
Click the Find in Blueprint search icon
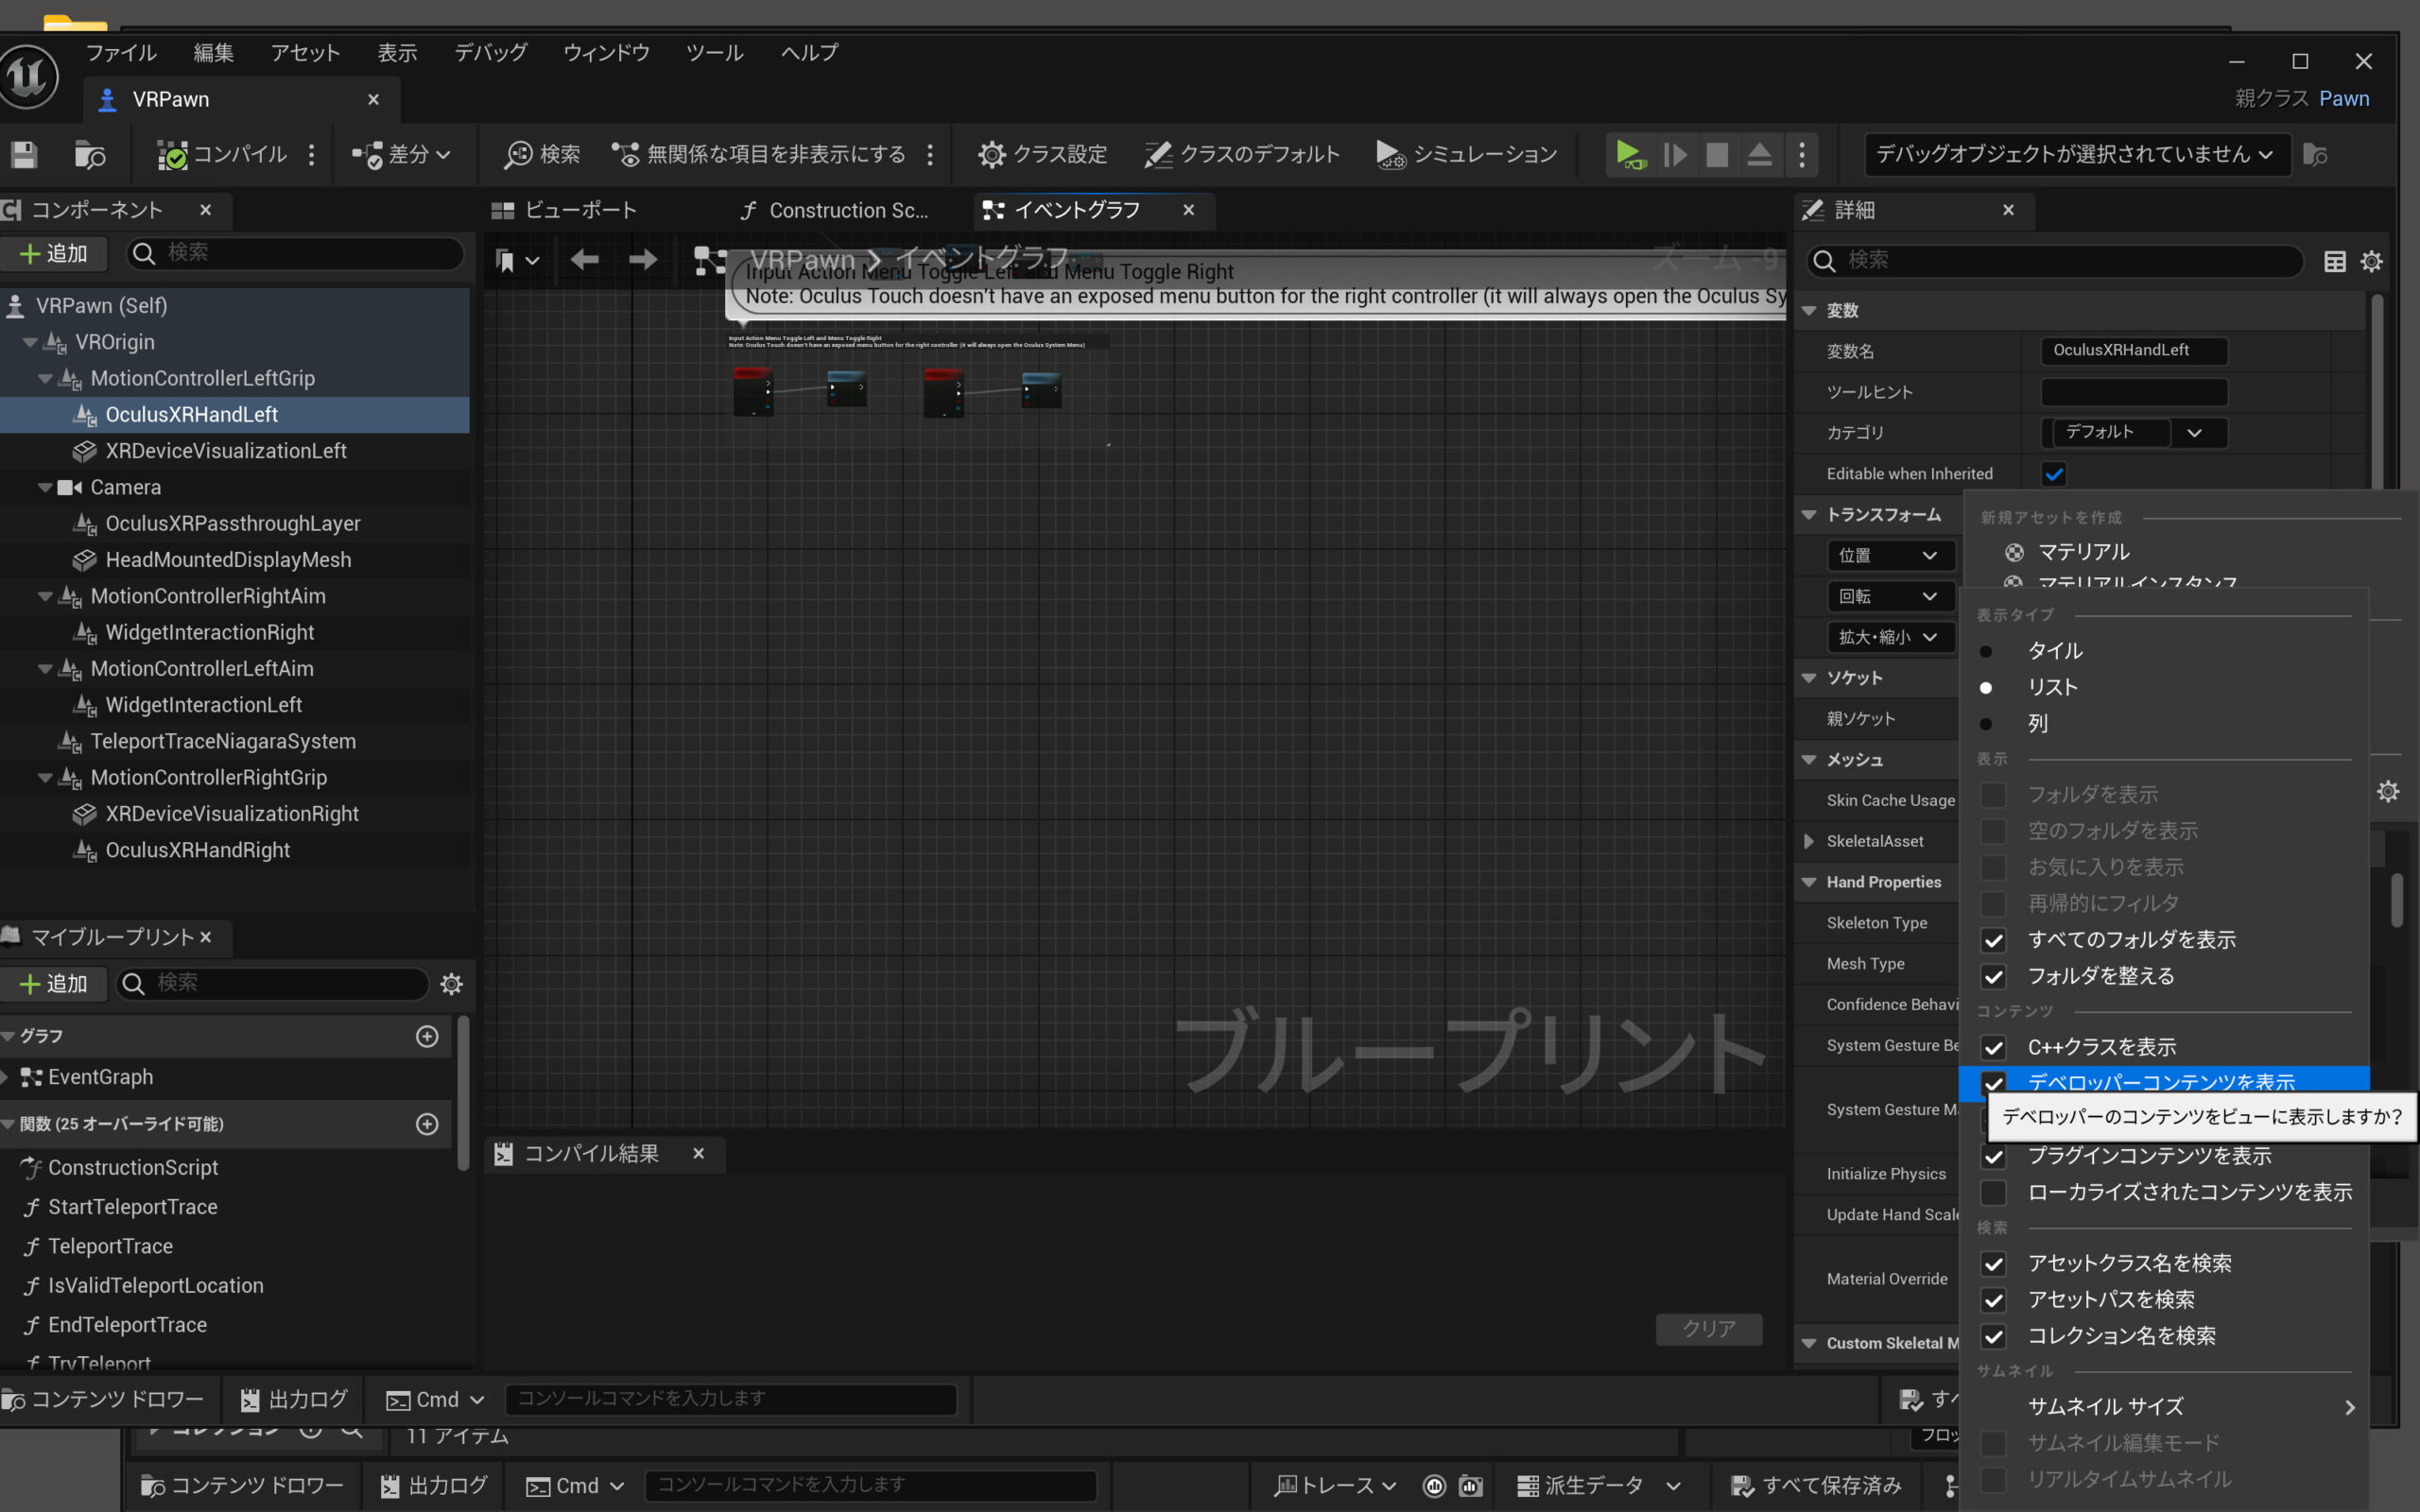[518, 155]
